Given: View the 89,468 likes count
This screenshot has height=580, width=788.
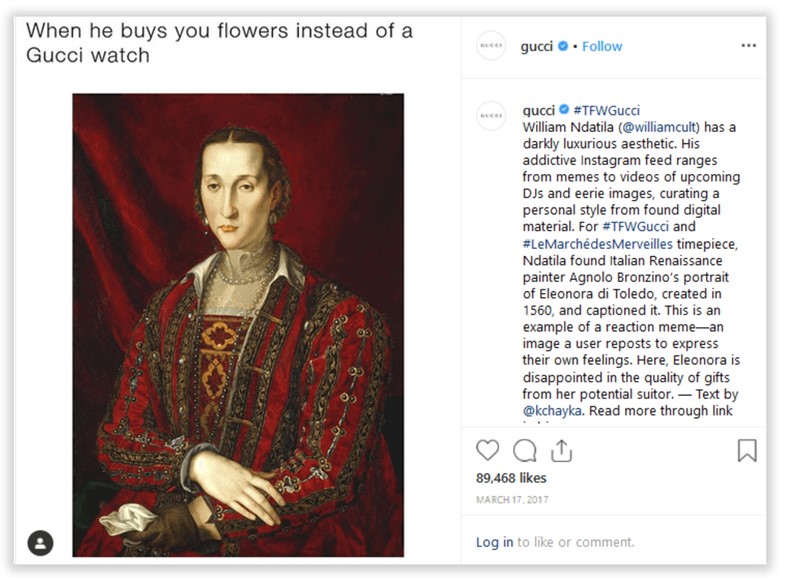Looking at the screenshot, I should [511, 478].
